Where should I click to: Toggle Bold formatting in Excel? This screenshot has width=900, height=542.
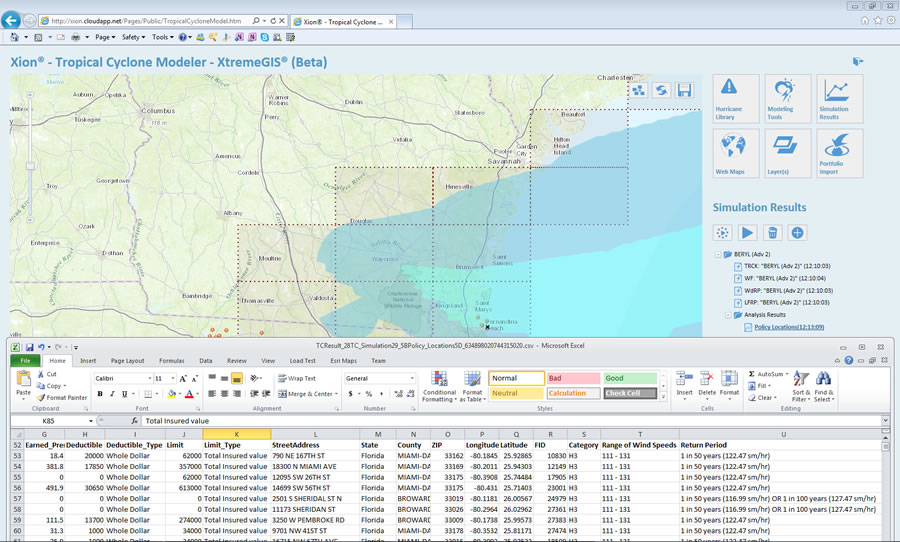100,394
